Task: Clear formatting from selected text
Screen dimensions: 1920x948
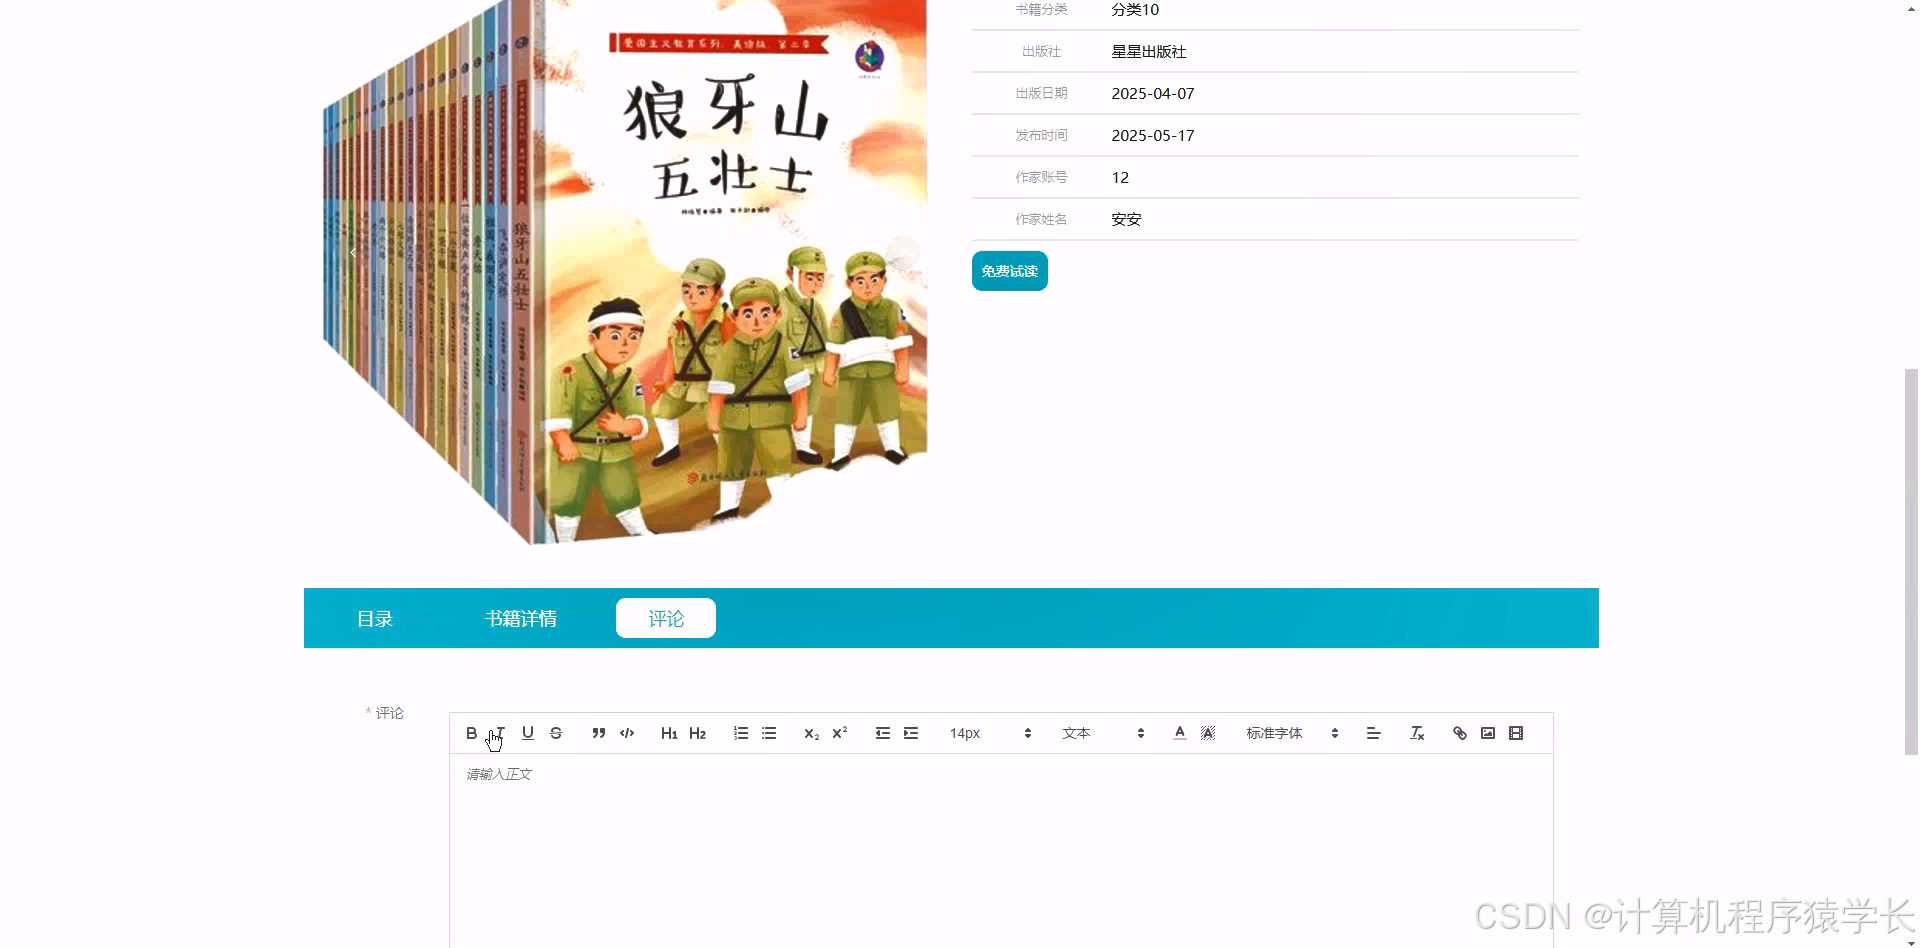Action: pyautogui.click(x=1417, y=733)
